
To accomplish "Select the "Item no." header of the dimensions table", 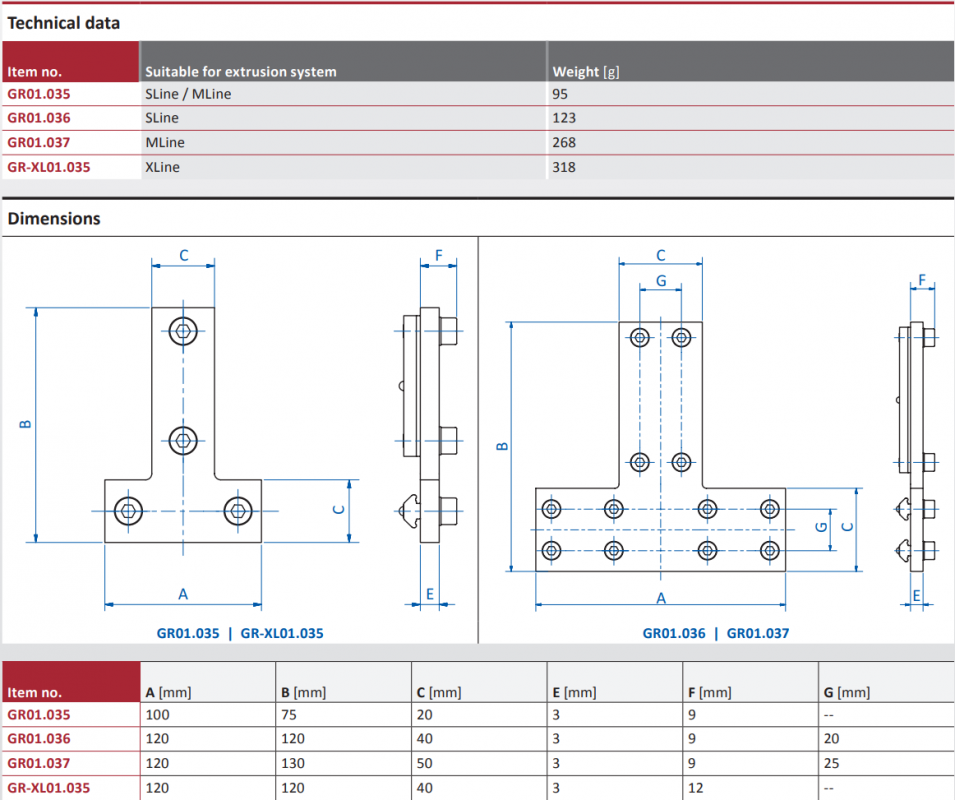I will [x=35, y=692].
